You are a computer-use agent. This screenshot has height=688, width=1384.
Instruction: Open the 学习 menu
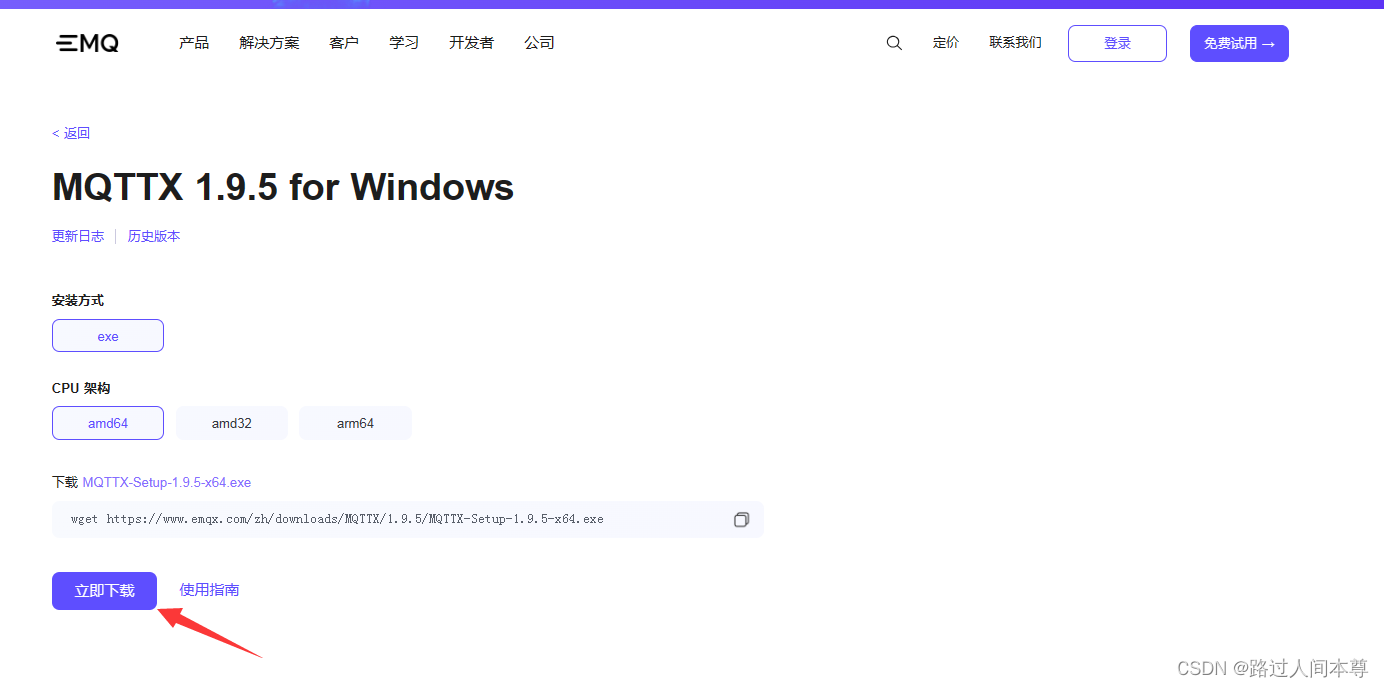pos(404,43)
